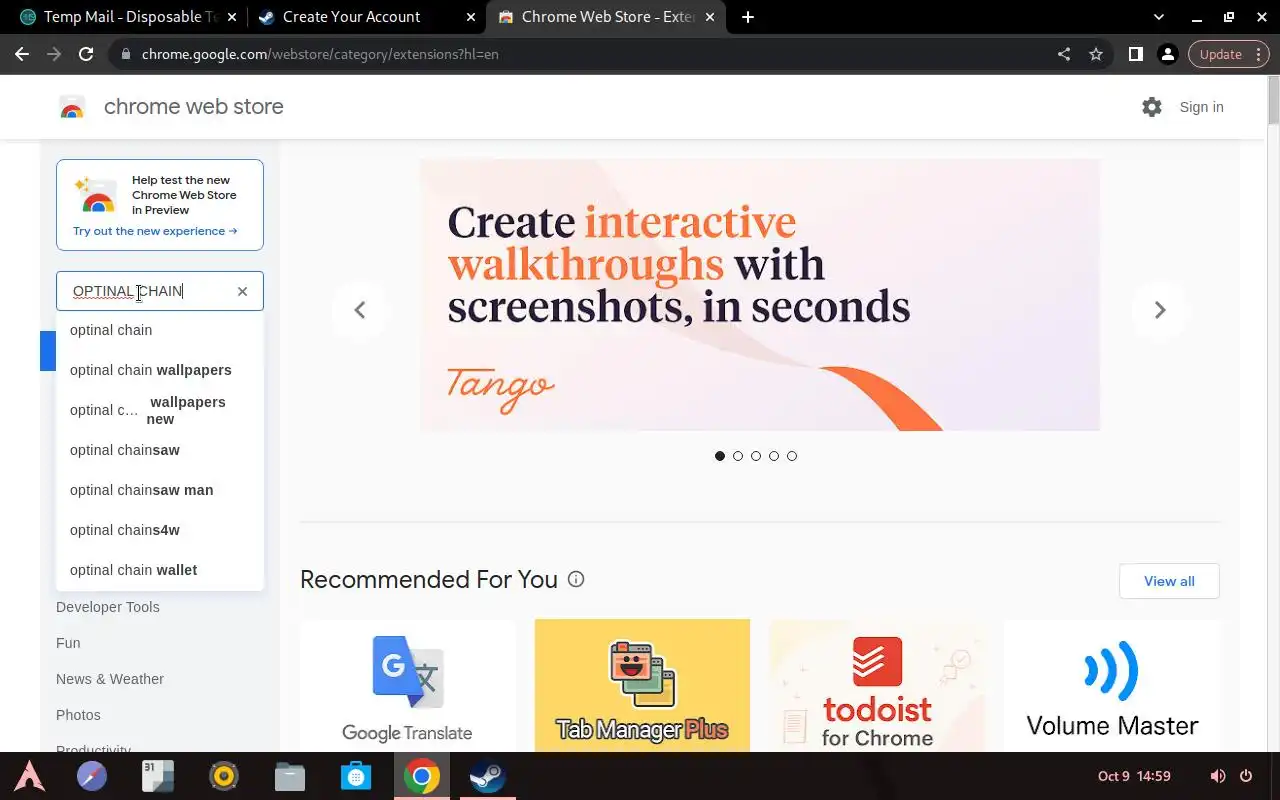1280x800 pixels.
Task: Open Arch-style launcher icon in taskbar
Action: click(29, 776)
